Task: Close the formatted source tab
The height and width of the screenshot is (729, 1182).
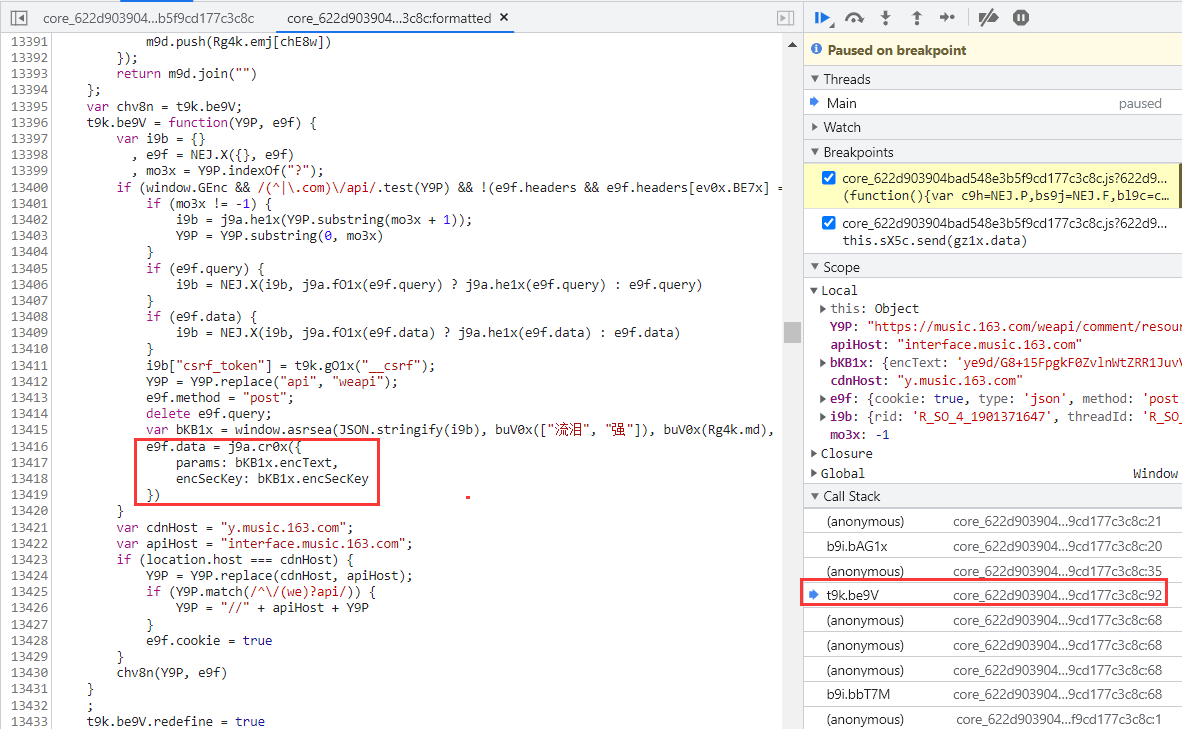Action: [502, 18]
